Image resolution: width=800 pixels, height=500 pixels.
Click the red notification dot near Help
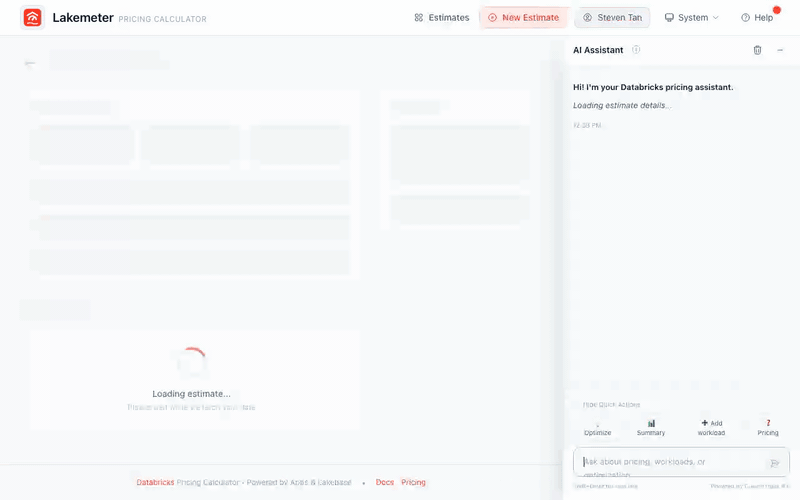point(777,10)
